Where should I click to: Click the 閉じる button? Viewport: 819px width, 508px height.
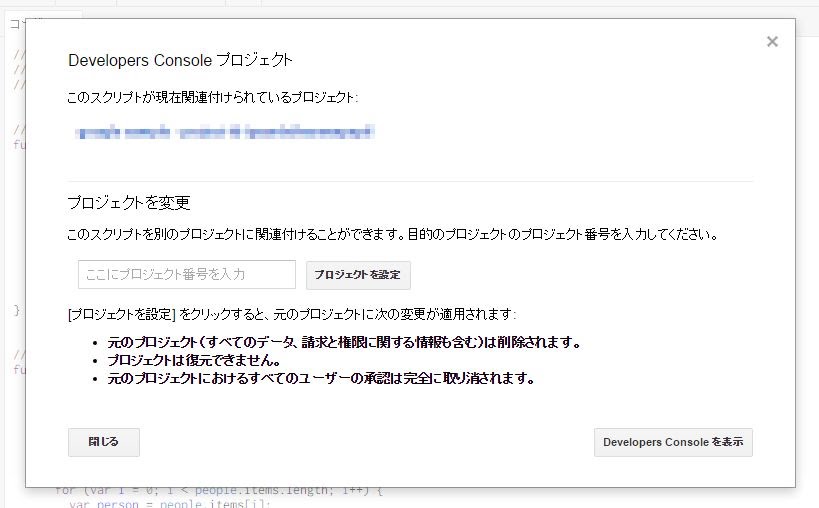[x=104, y=442]
